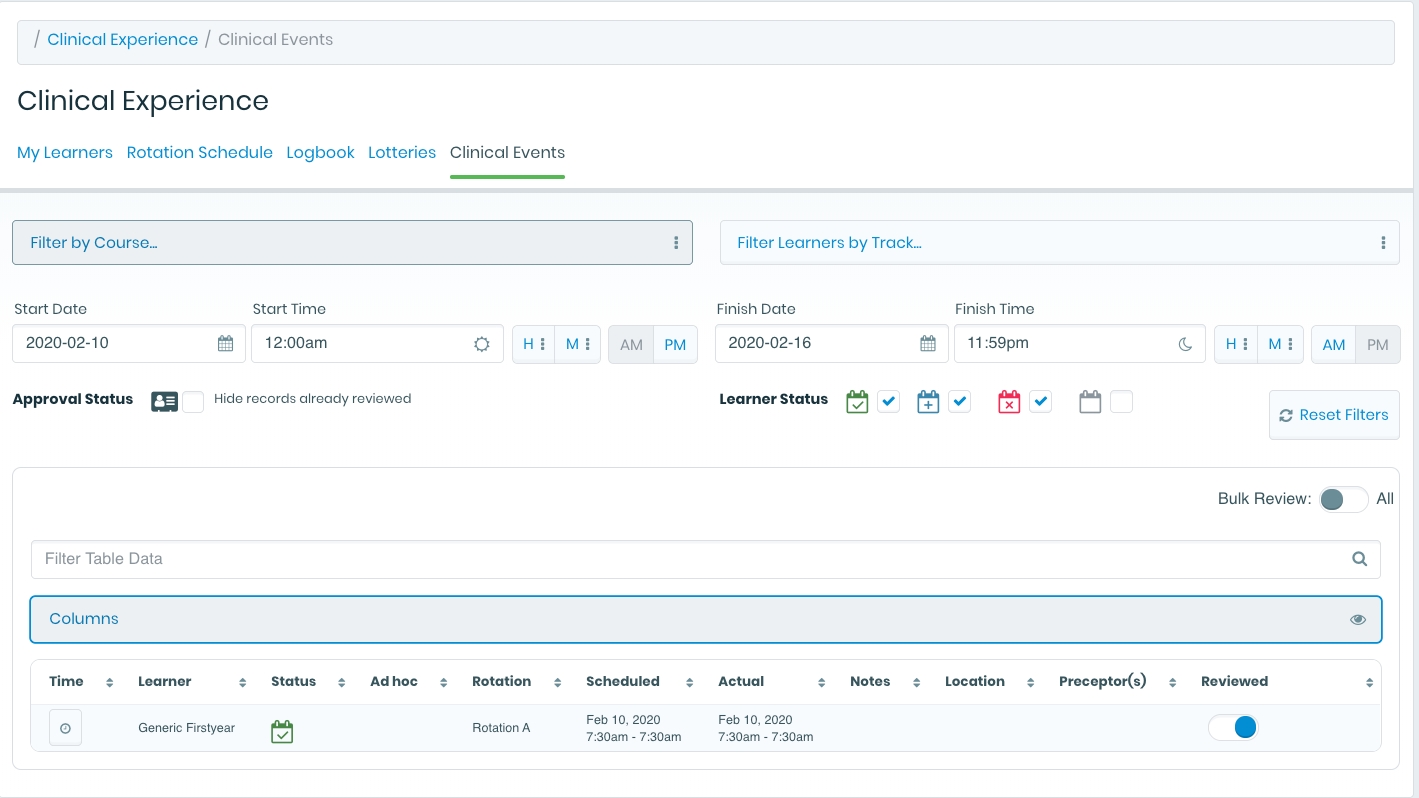Viewport: 1419px width, 798px height.
Task: Open Start Time hour H selector
Action: 533,344
